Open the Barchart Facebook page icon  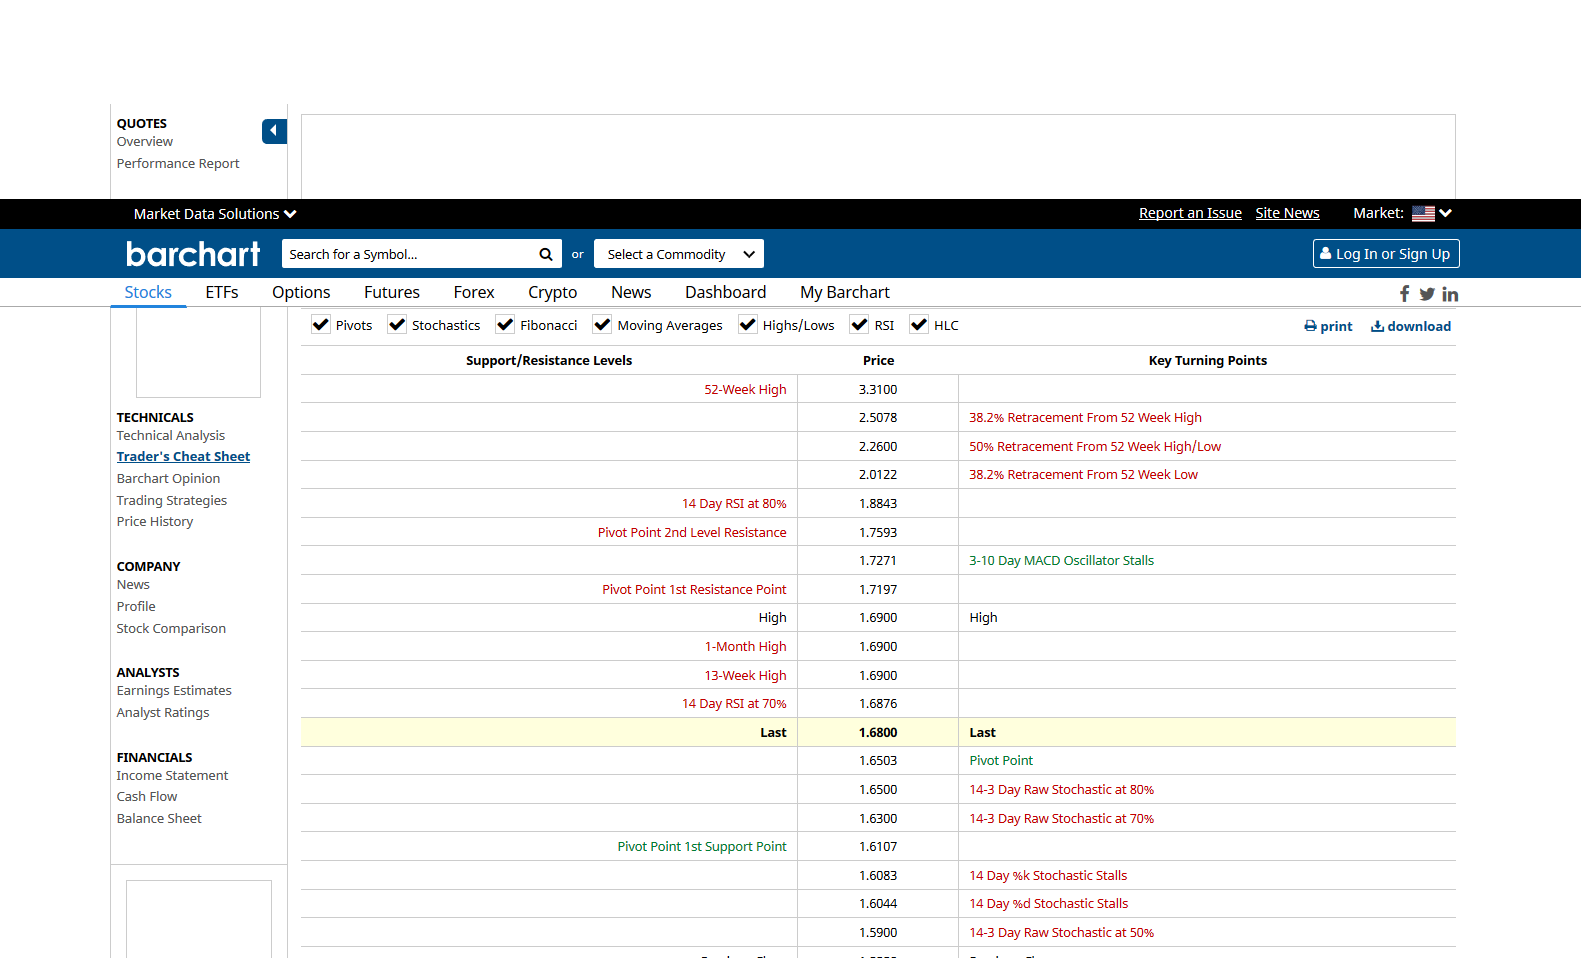pyautogui.click(x=1405, y=294)
